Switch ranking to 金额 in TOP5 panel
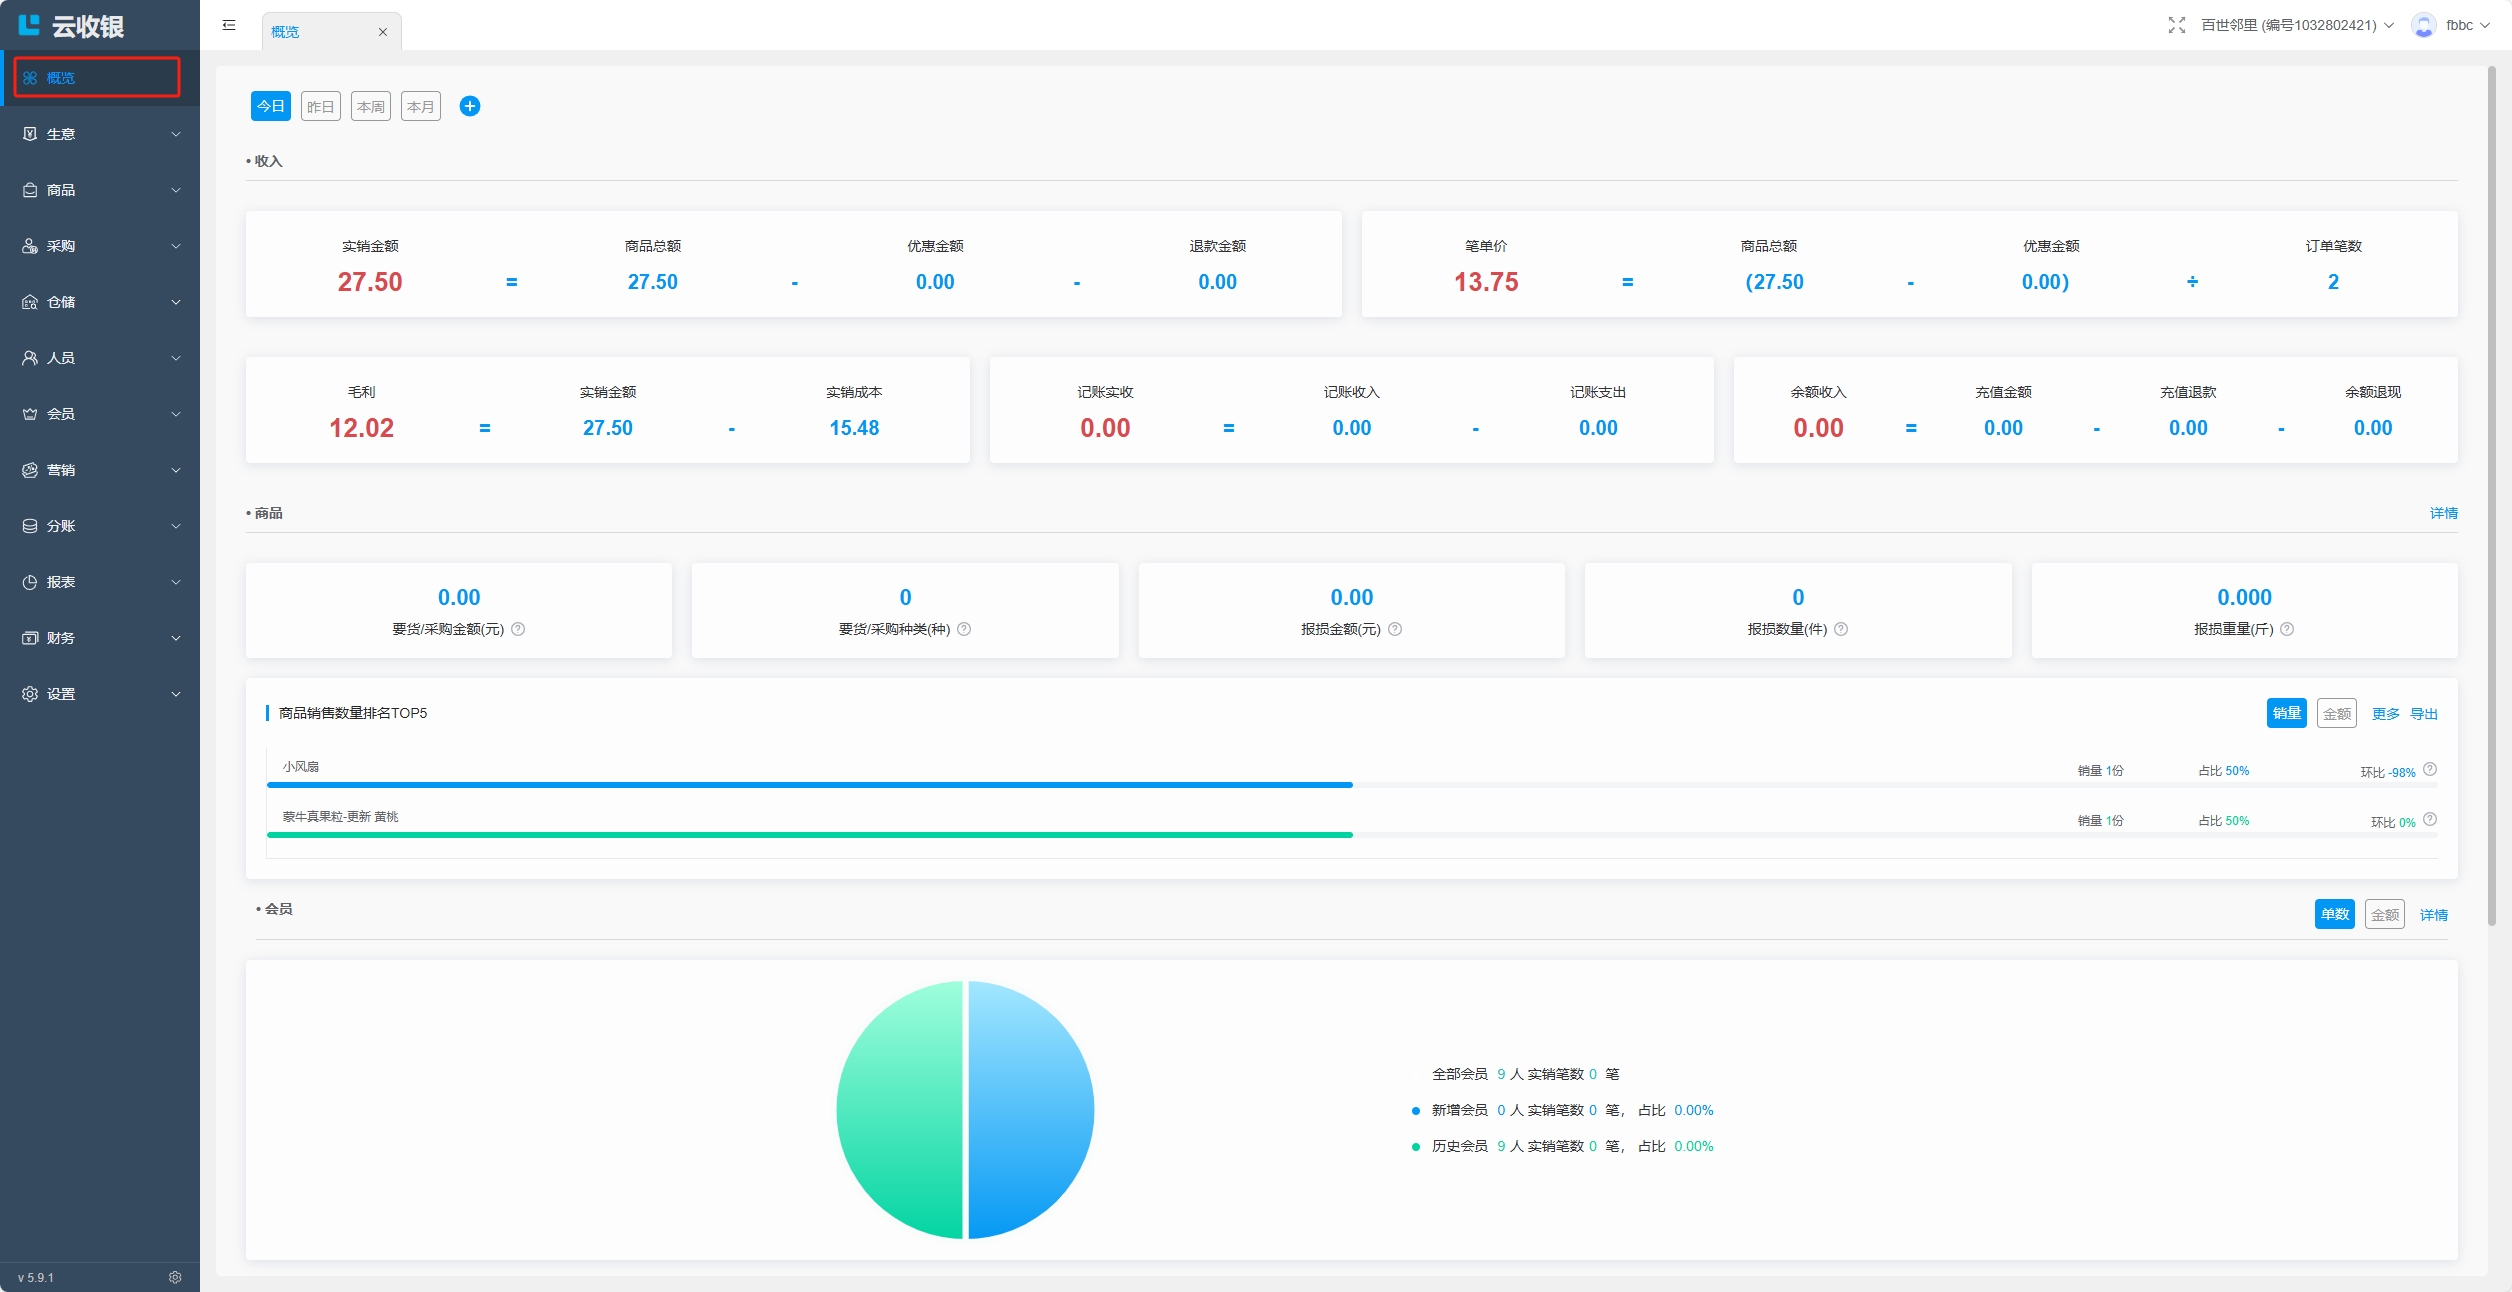Screen dimensions: 2512x1292 pyautogui.click(x=2336, y=713)
